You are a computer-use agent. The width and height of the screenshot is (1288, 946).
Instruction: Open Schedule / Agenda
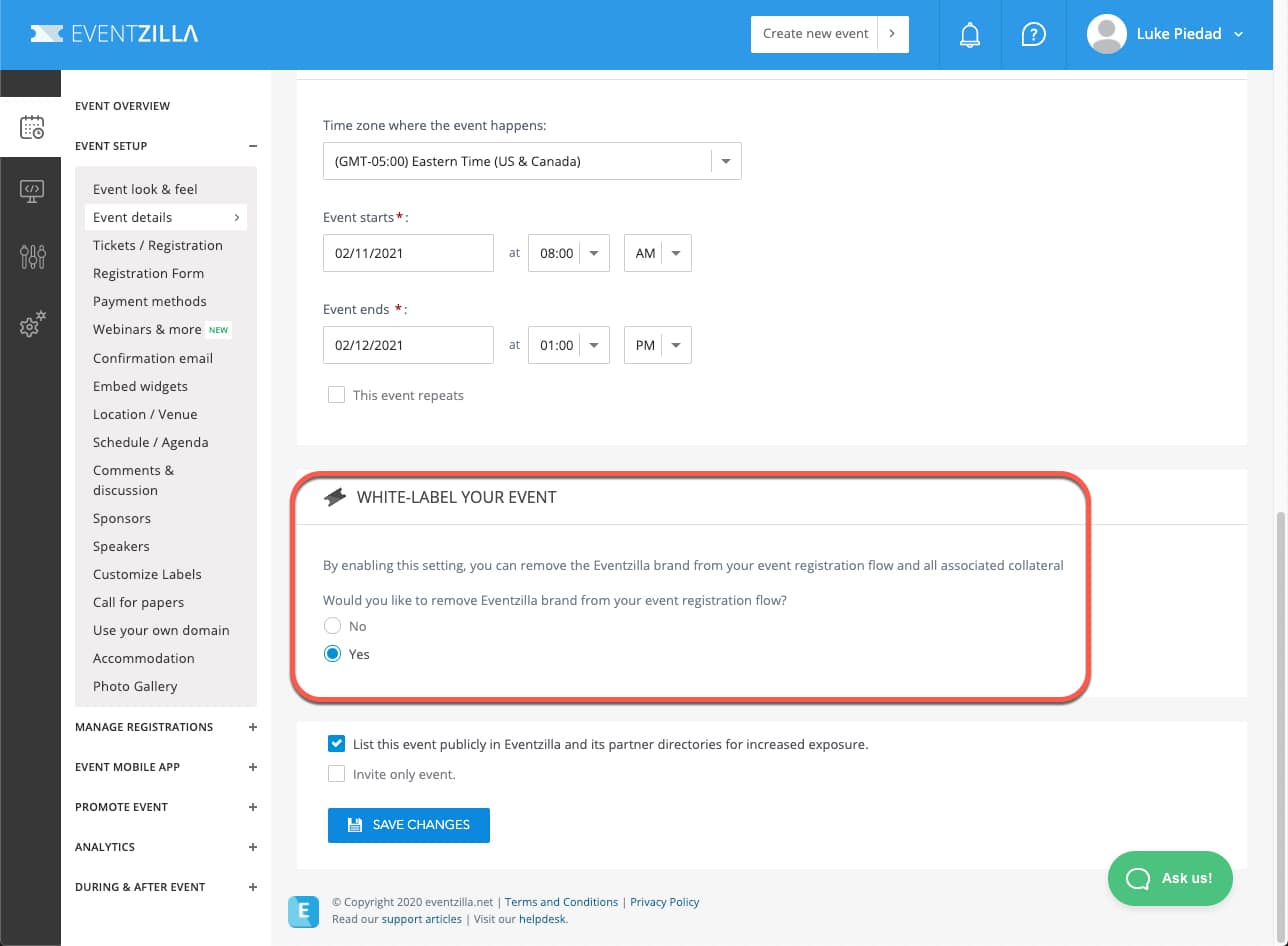[151, 442]
